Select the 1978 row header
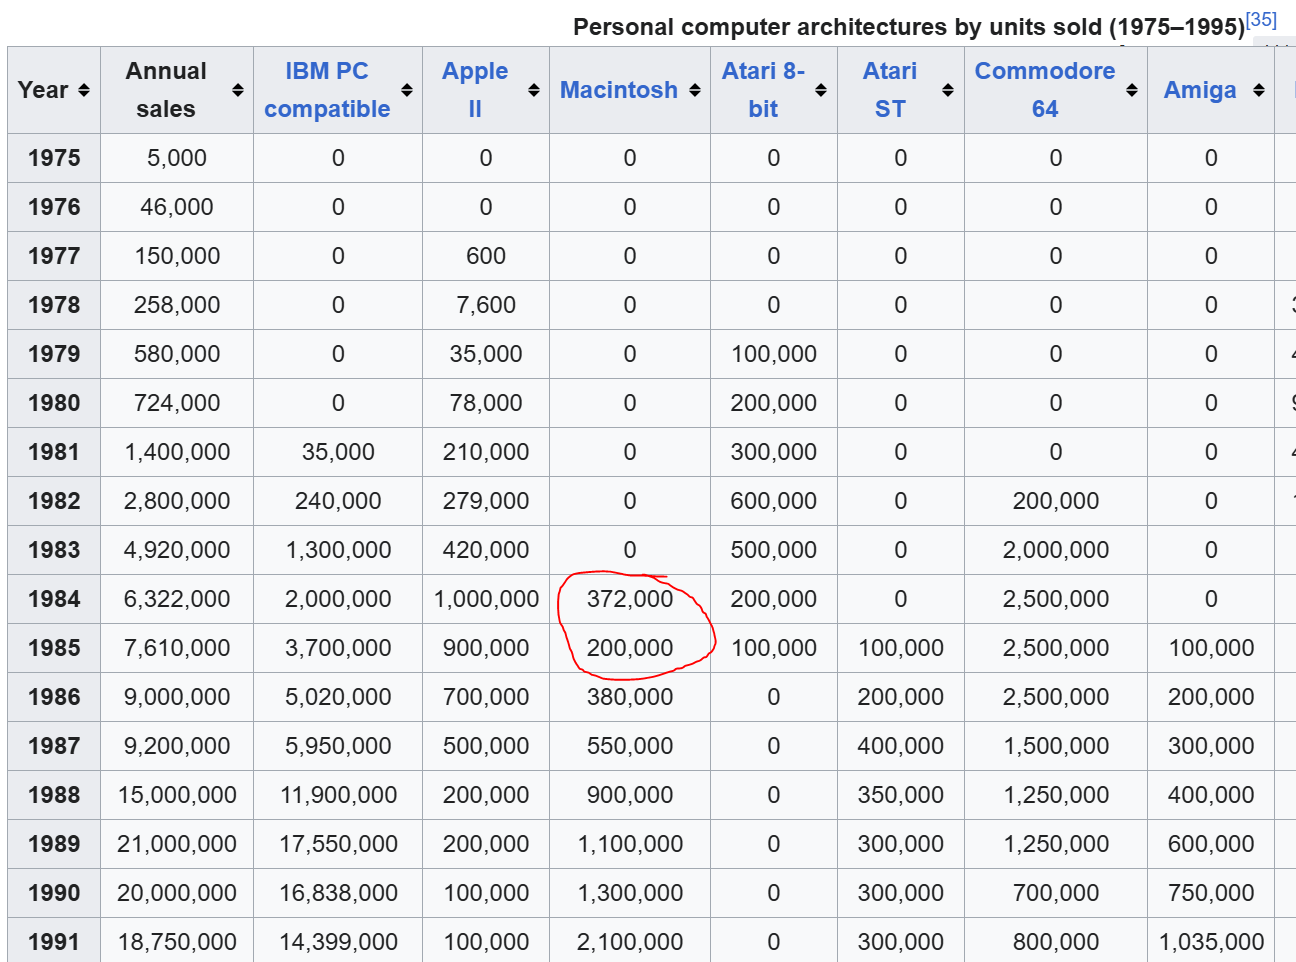Viewport: 1296px width, 962px height. pyautogui.click(x=54, y=305)
